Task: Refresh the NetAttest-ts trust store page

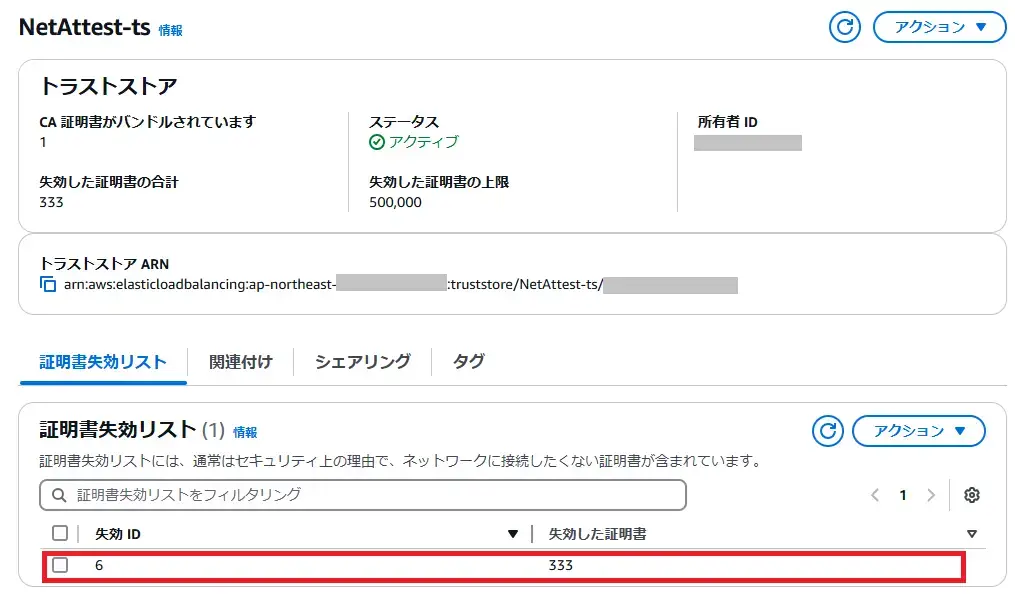Action: (845, 27)
